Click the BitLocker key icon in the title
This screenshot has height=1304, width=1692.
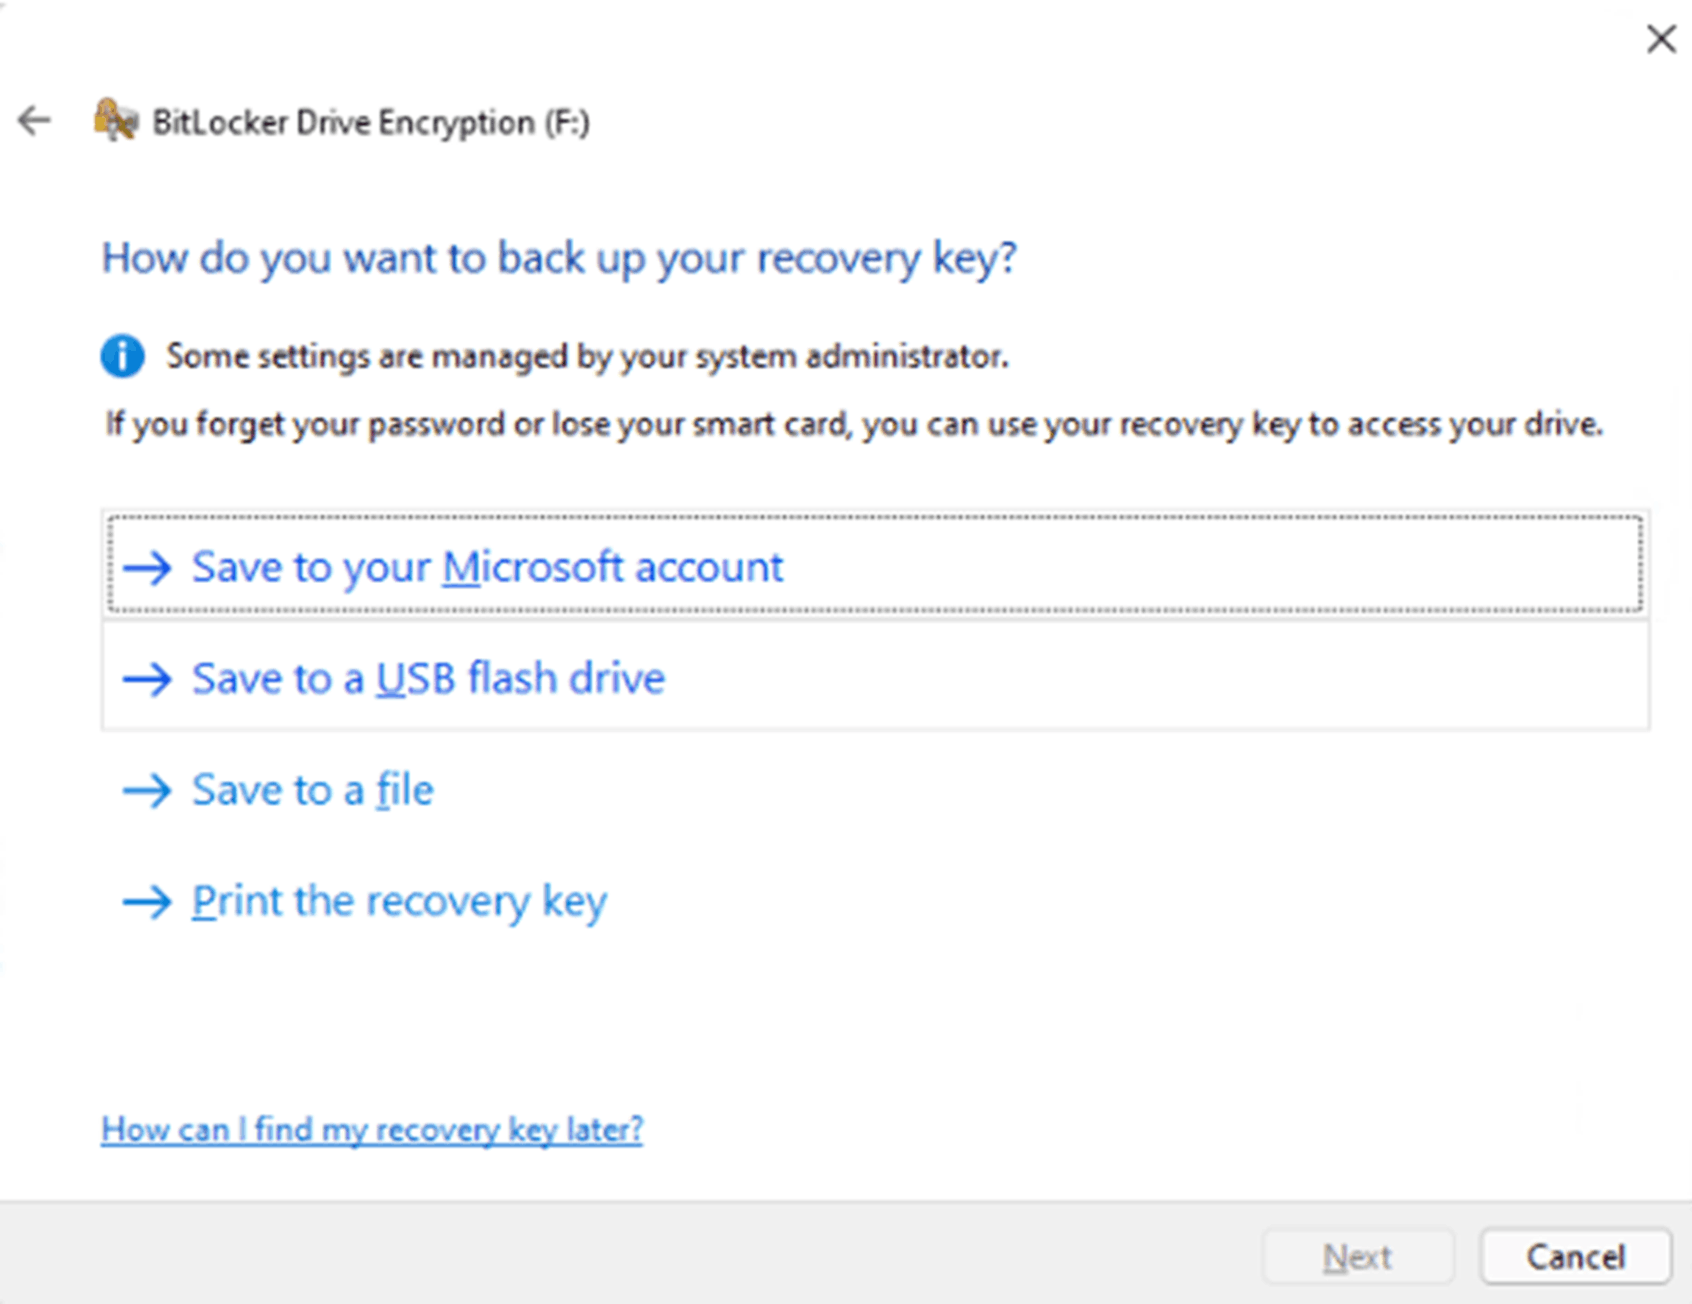pyautogui.click(x=113, y=120)
